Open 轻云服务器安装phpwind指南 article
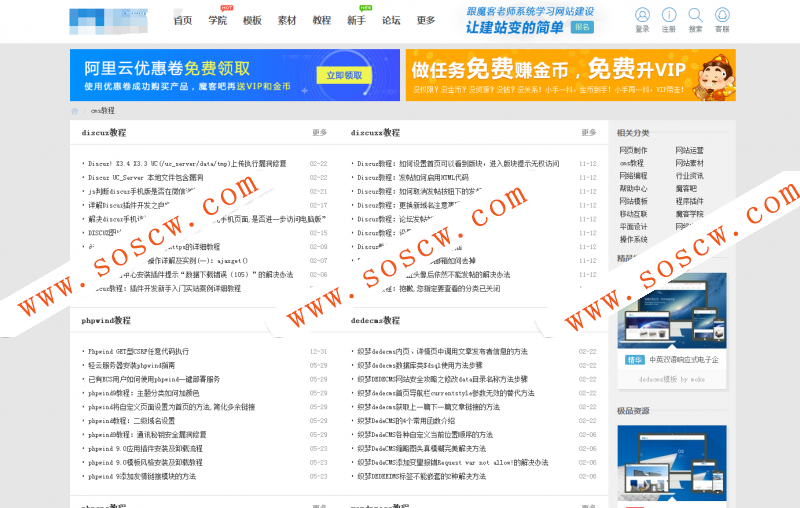The height and width of the screenshot is (508, 800). (x=131, y=365)
